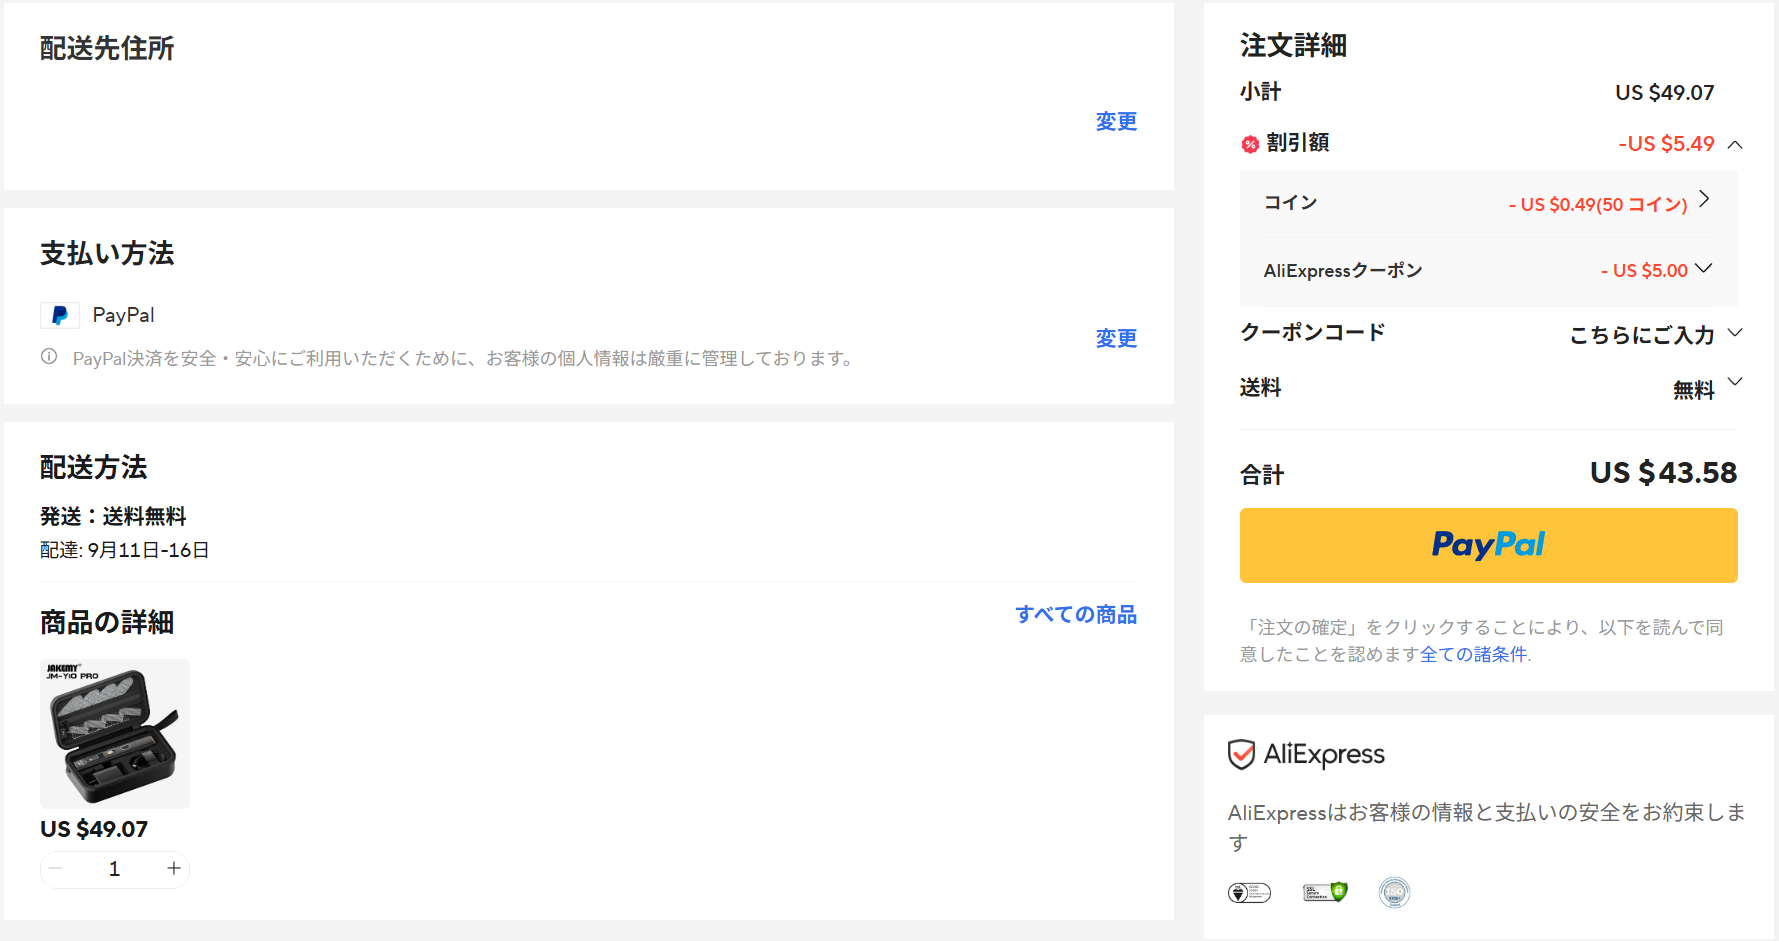
Task: Click the SSL Secure Connection badge
Action: (1325, 892)
